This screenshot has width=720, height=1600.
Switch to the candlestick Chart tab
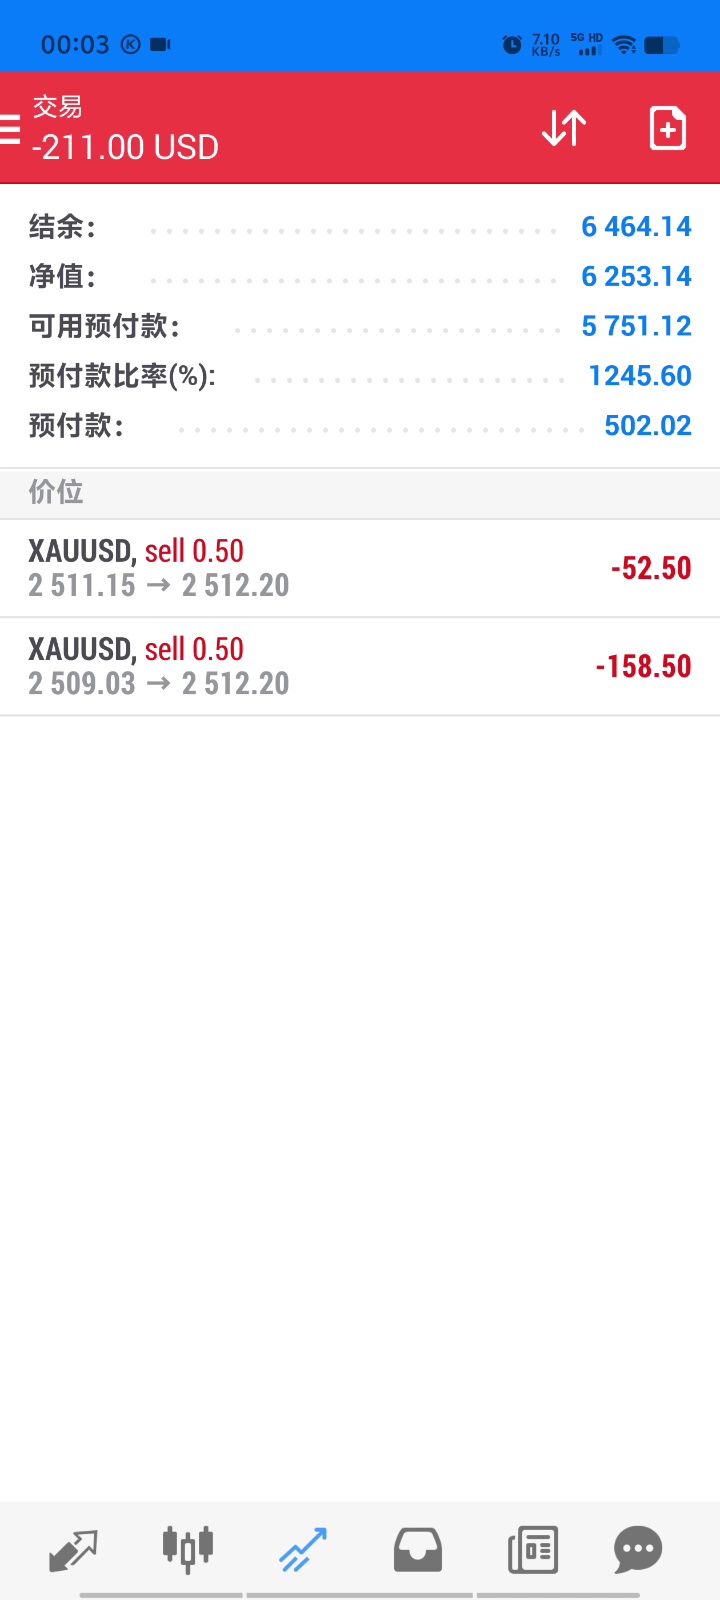tap(188, 1550)
